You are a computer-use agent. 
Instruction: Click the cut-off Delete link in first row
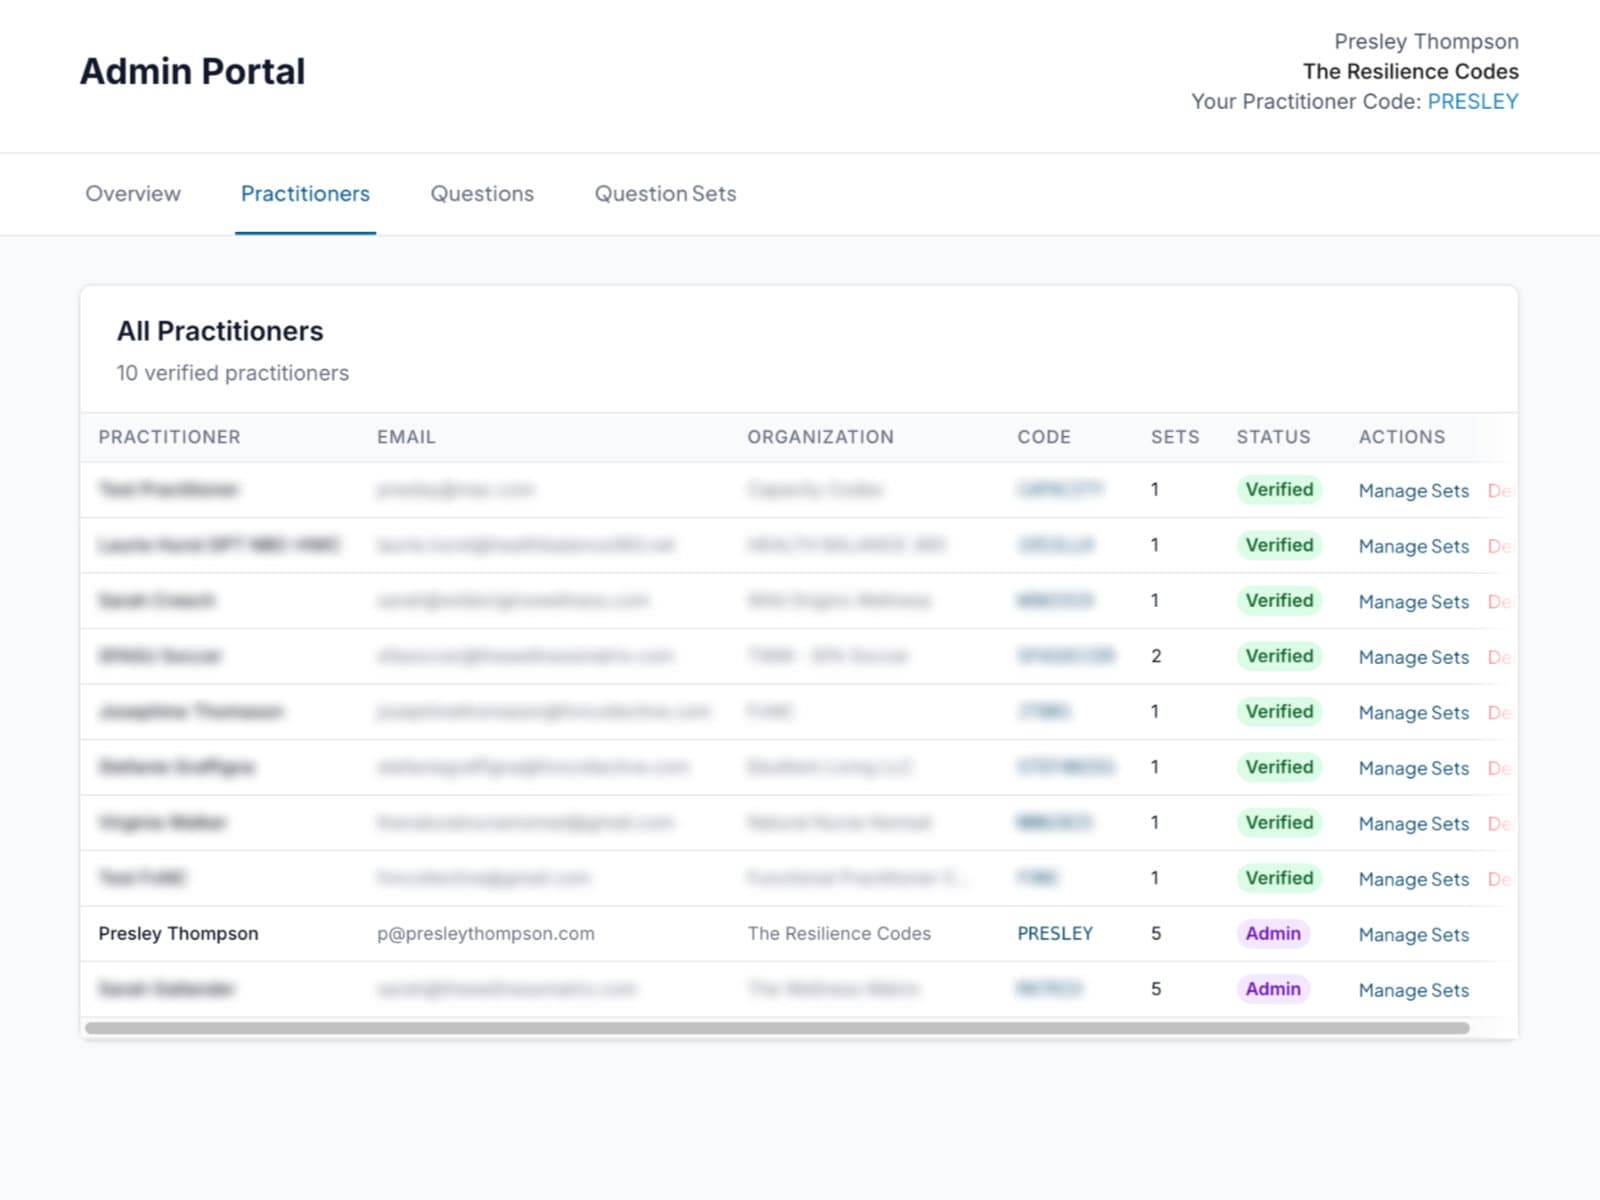pyautogui.click(x=1498, y=491)
